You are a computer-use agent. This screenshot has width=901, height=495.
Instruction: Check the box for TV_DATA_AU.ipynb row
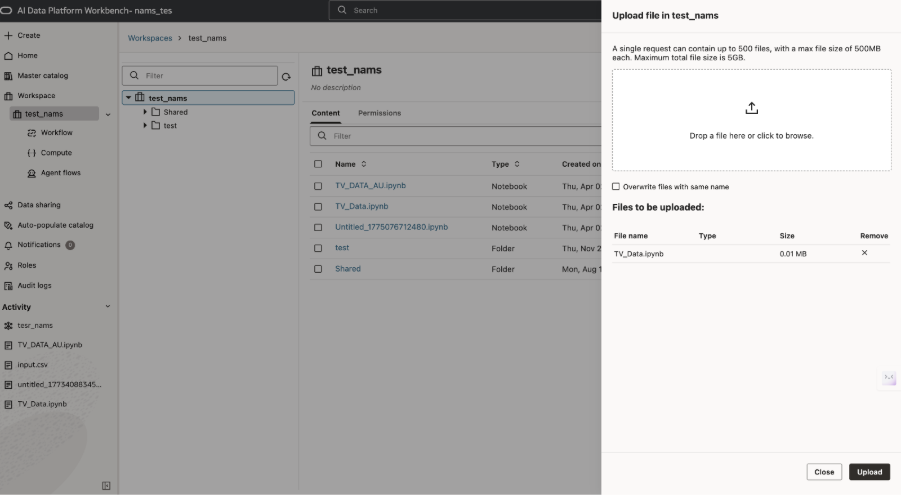point(318,186)
